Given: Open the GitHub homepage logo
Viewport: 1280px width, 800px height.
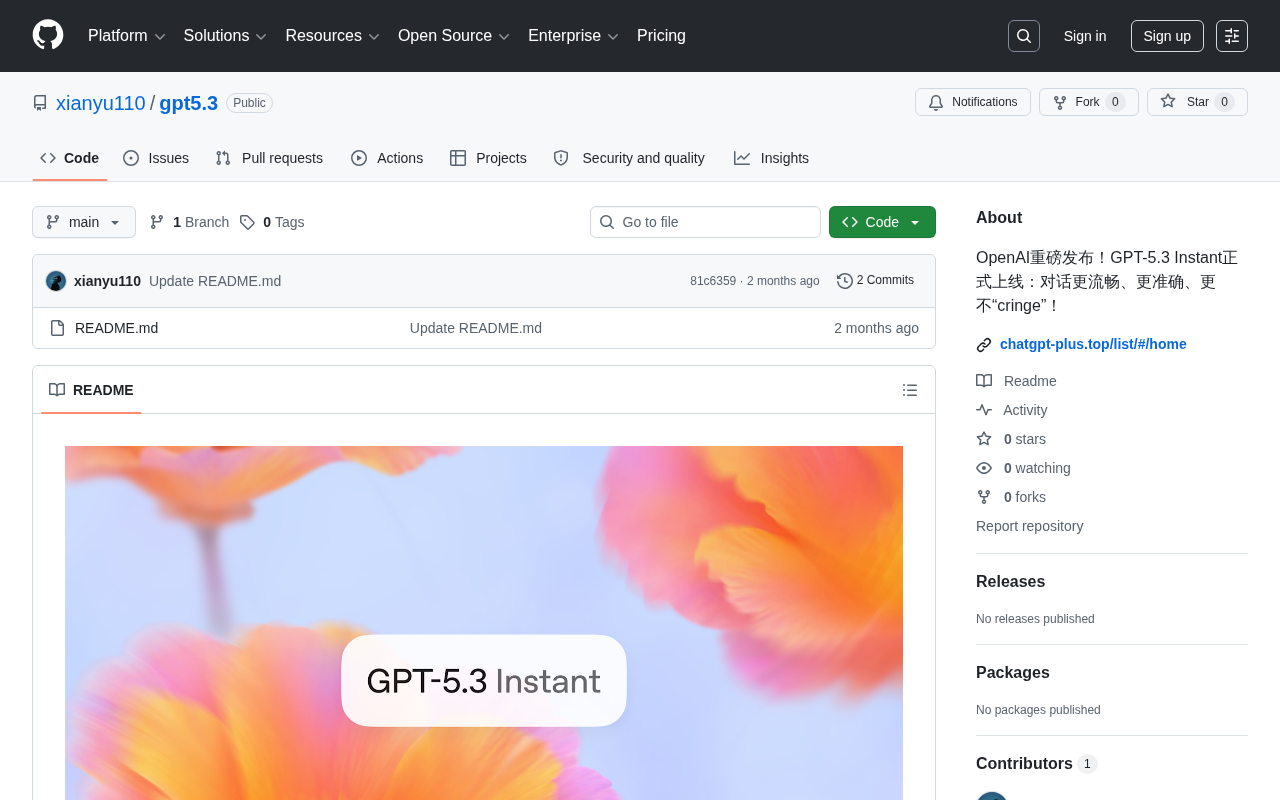Looking at the screenshot, I should (48, 35).
